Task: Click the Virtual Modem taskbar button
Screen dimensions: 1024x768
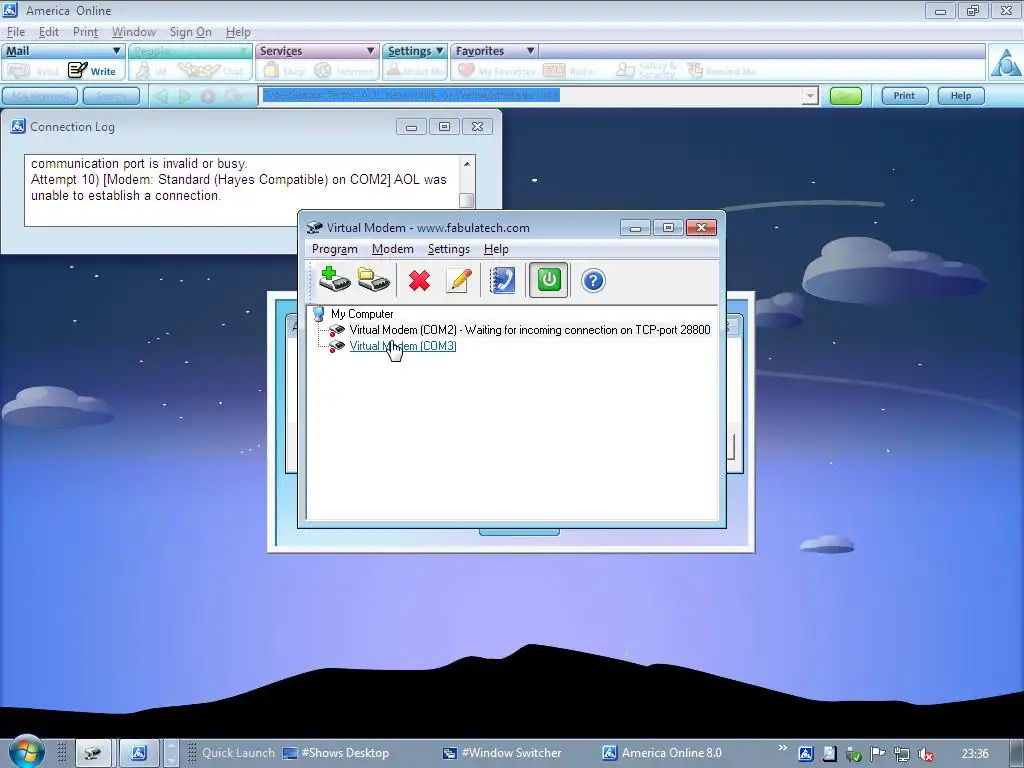Action: pos(92,753)
